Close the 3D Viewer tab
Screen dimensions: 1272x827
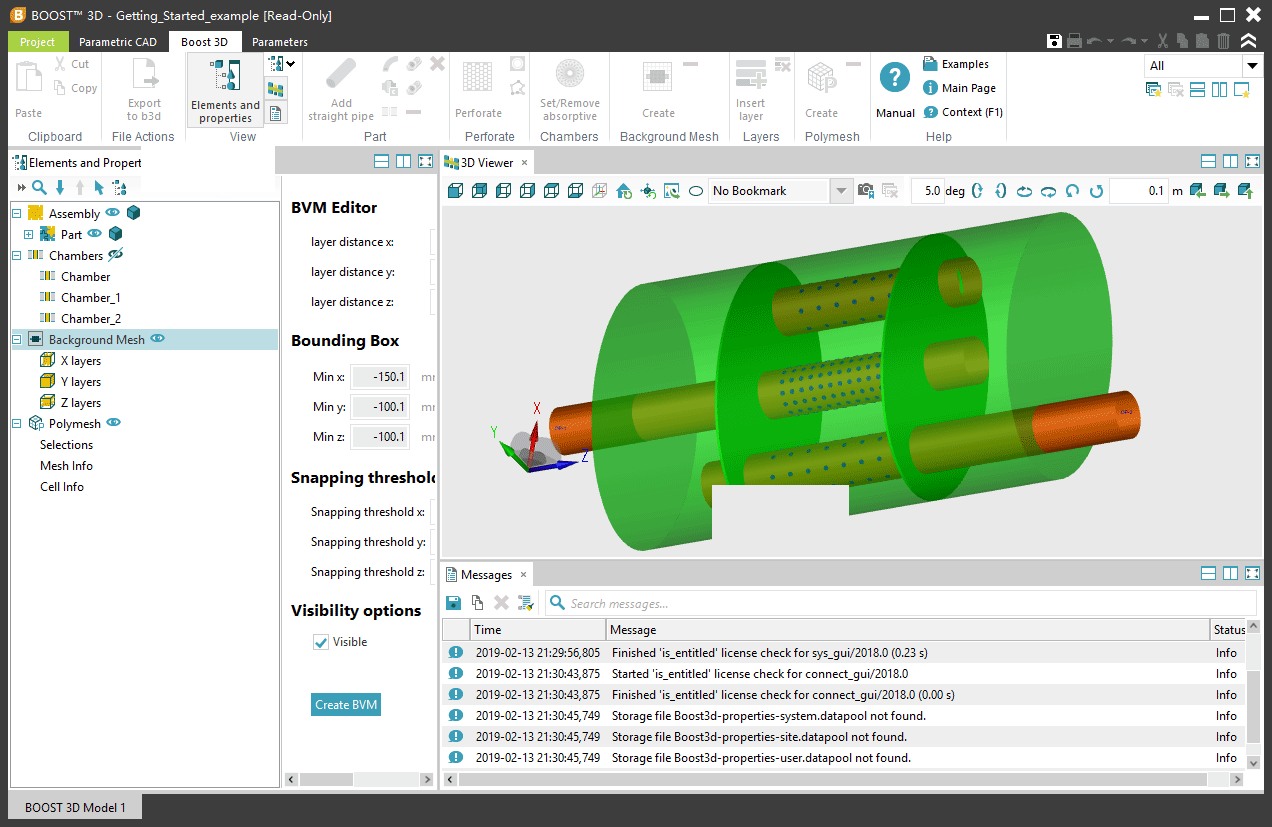(523, 162)
